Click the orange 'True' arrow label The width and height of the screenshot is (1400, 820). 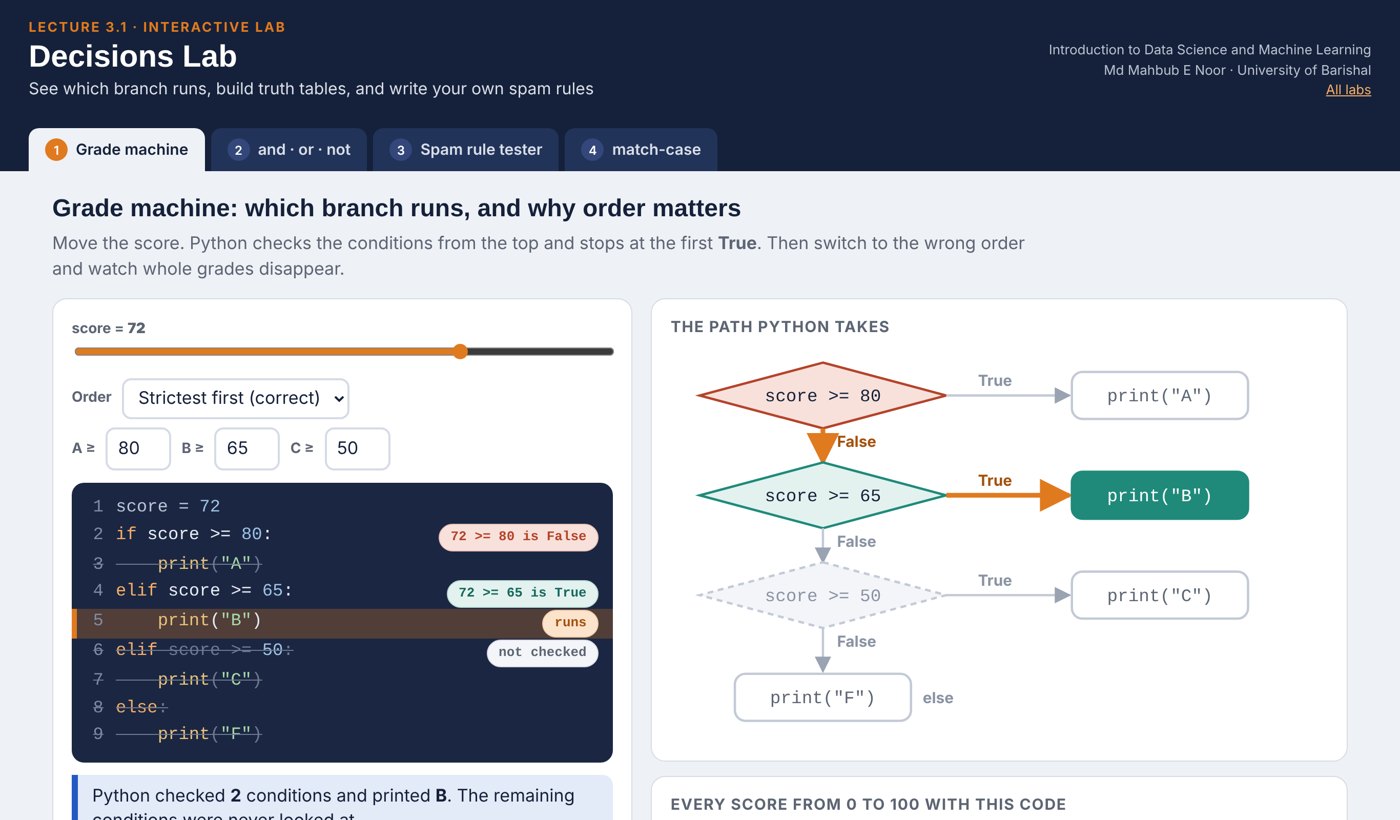click(x=995, y=481)
